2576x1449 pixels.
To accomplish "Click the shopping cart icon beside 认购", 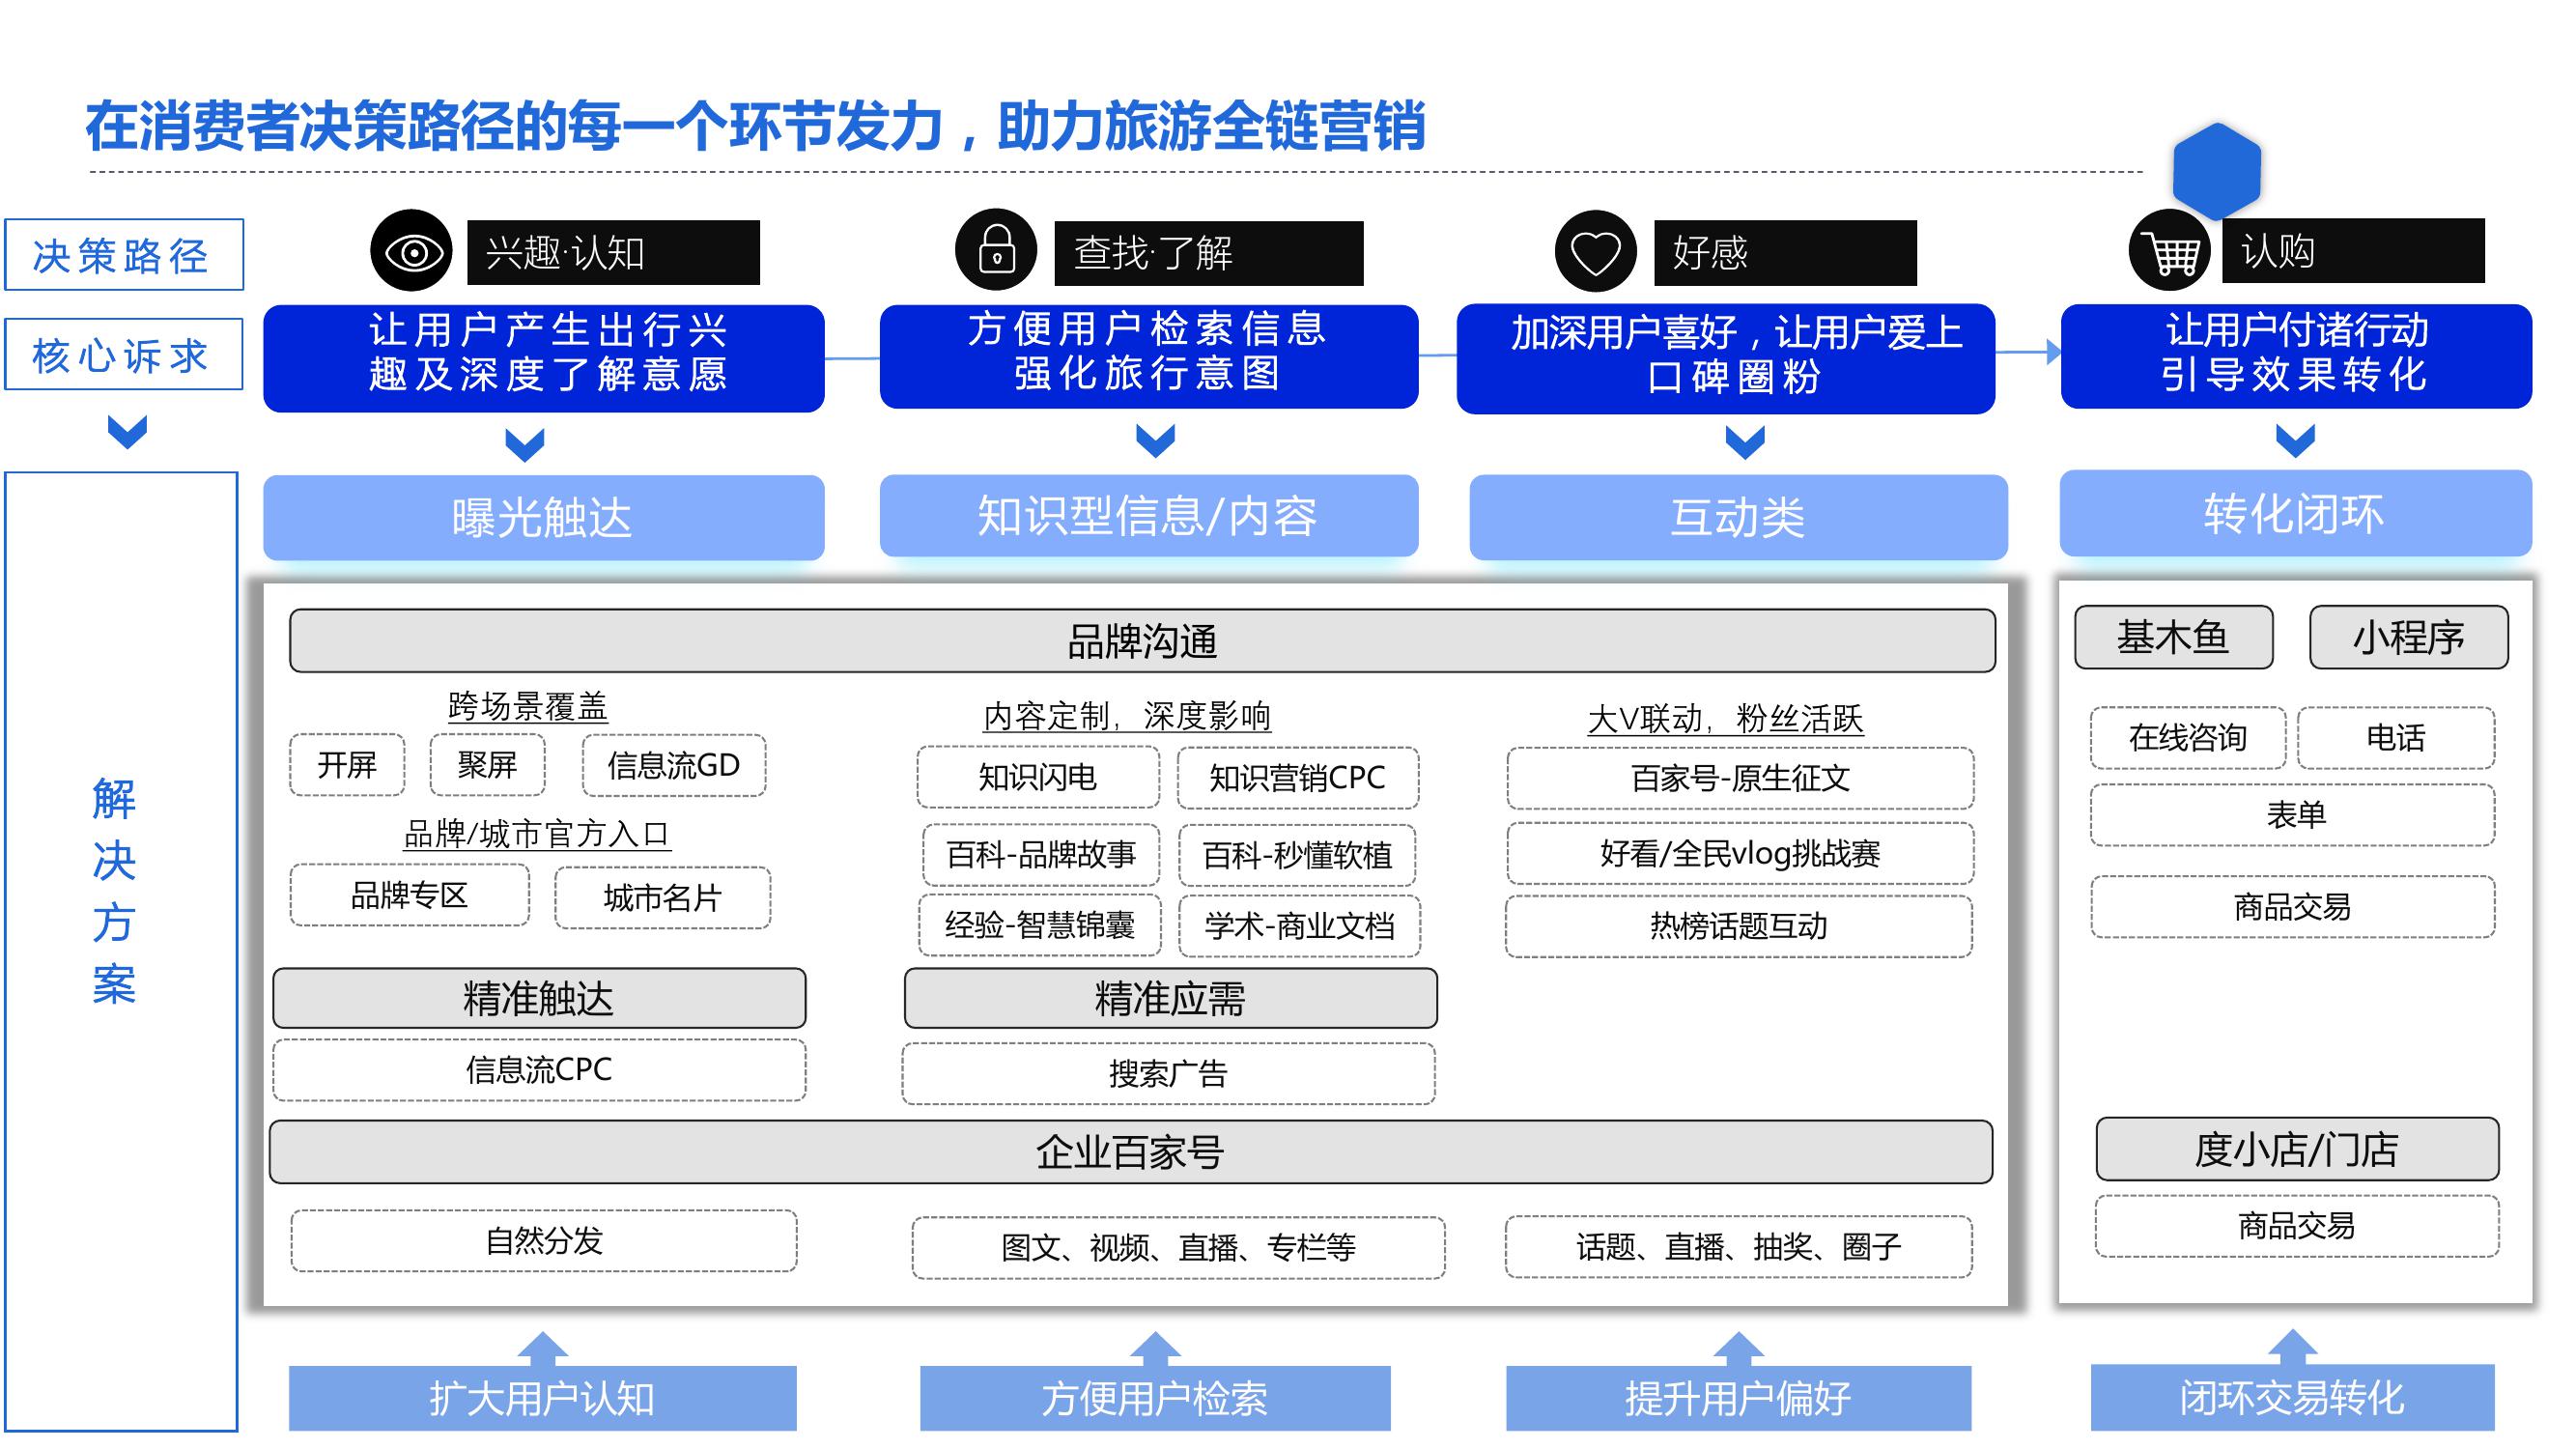I will [x=2169, y=250].
